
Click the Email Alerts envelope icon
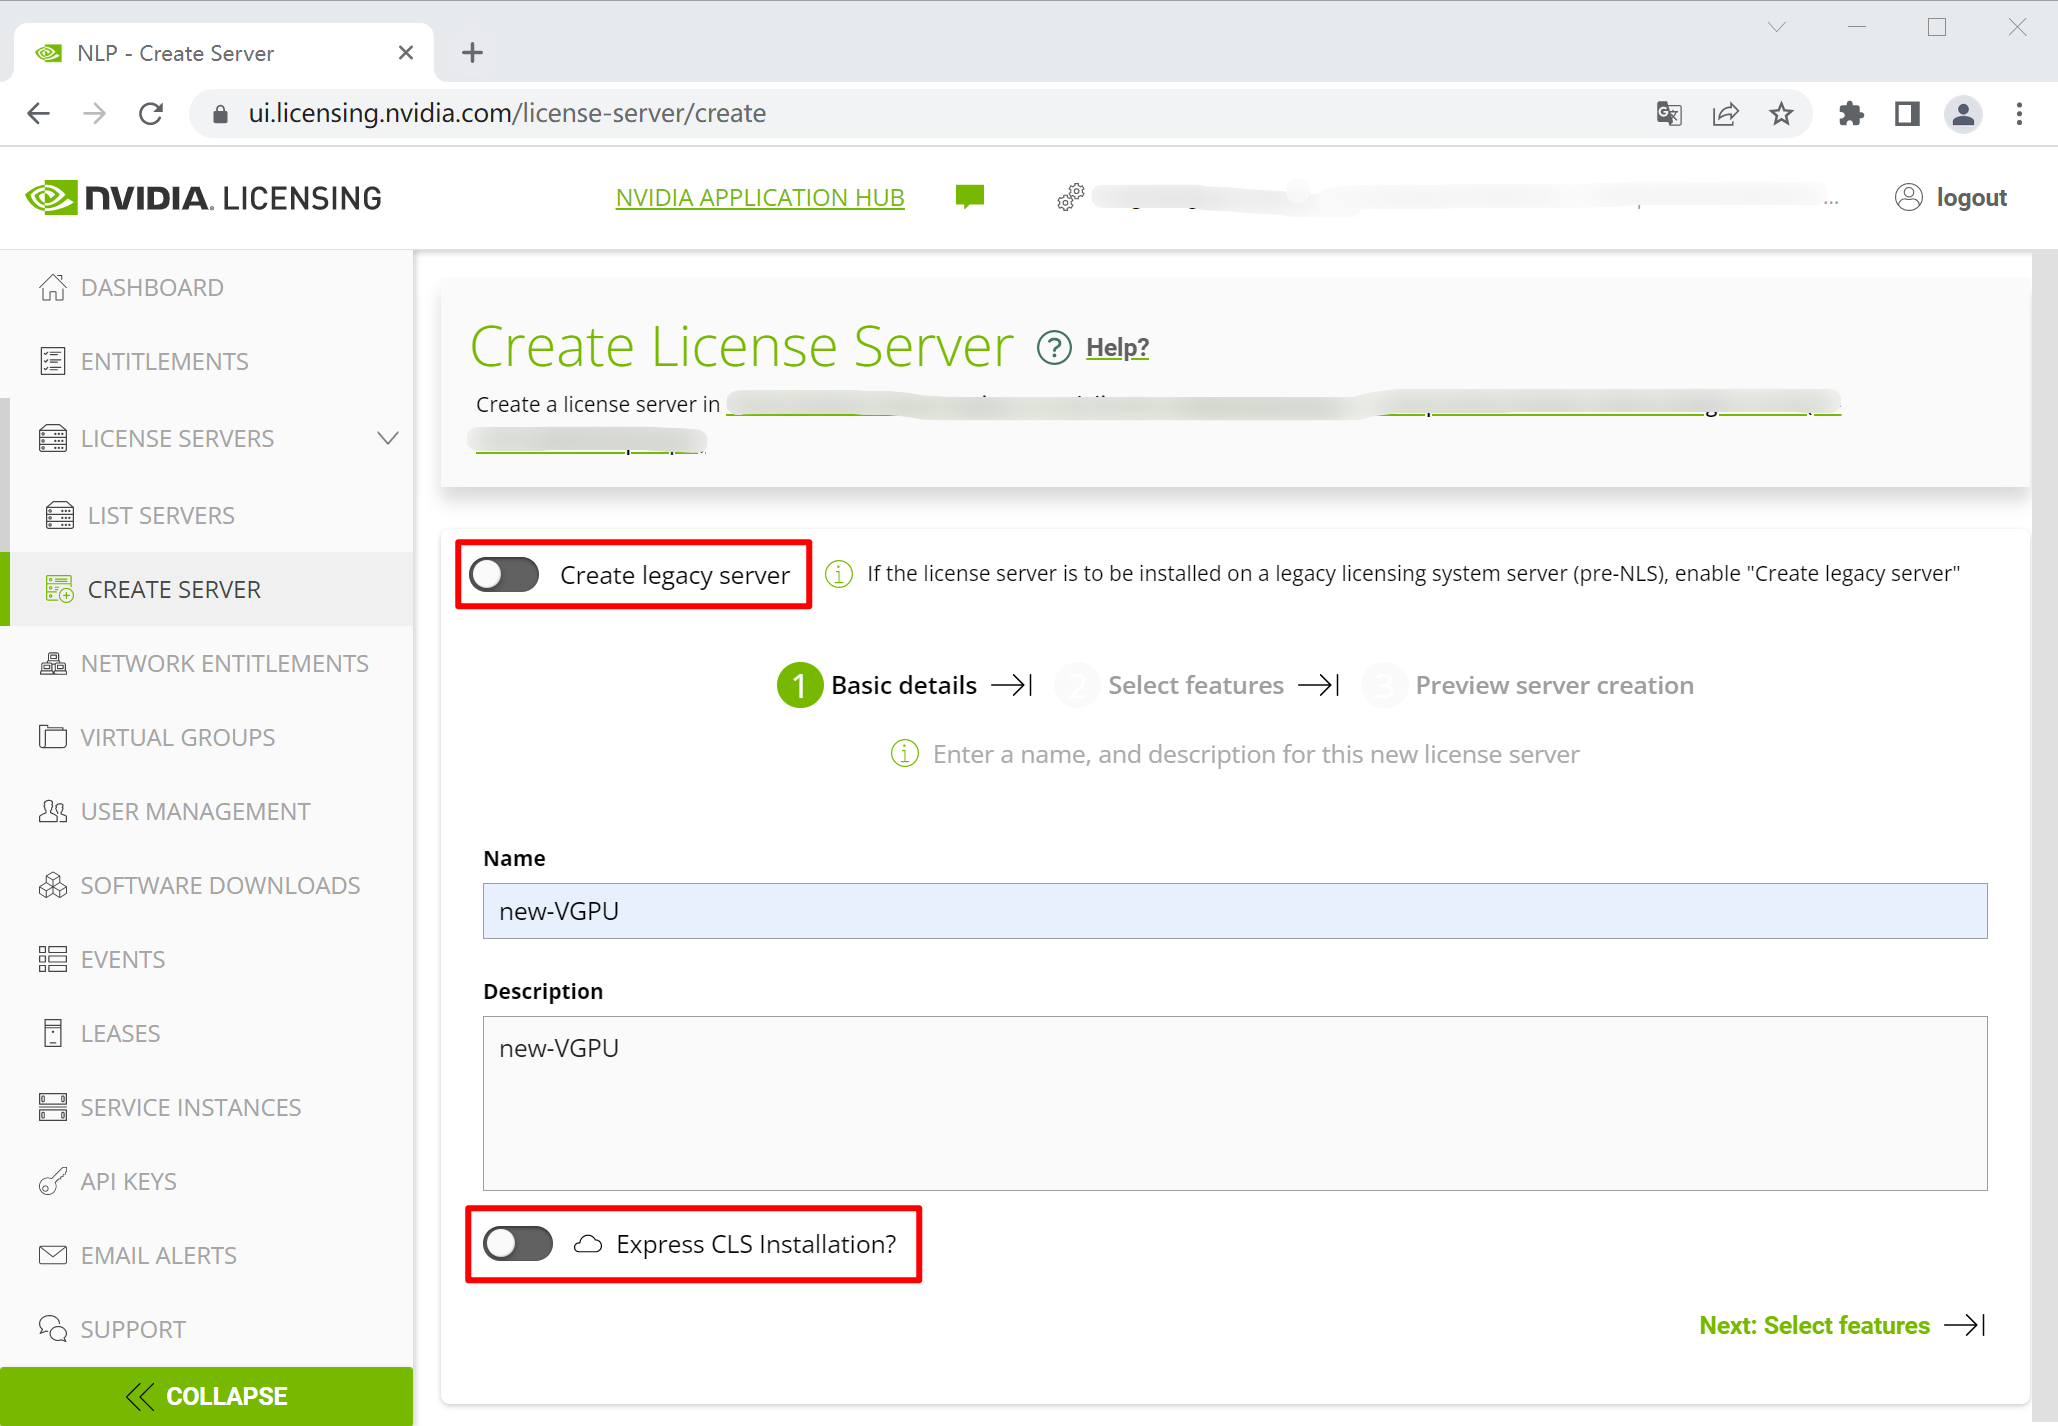[x=53, y=1255]
